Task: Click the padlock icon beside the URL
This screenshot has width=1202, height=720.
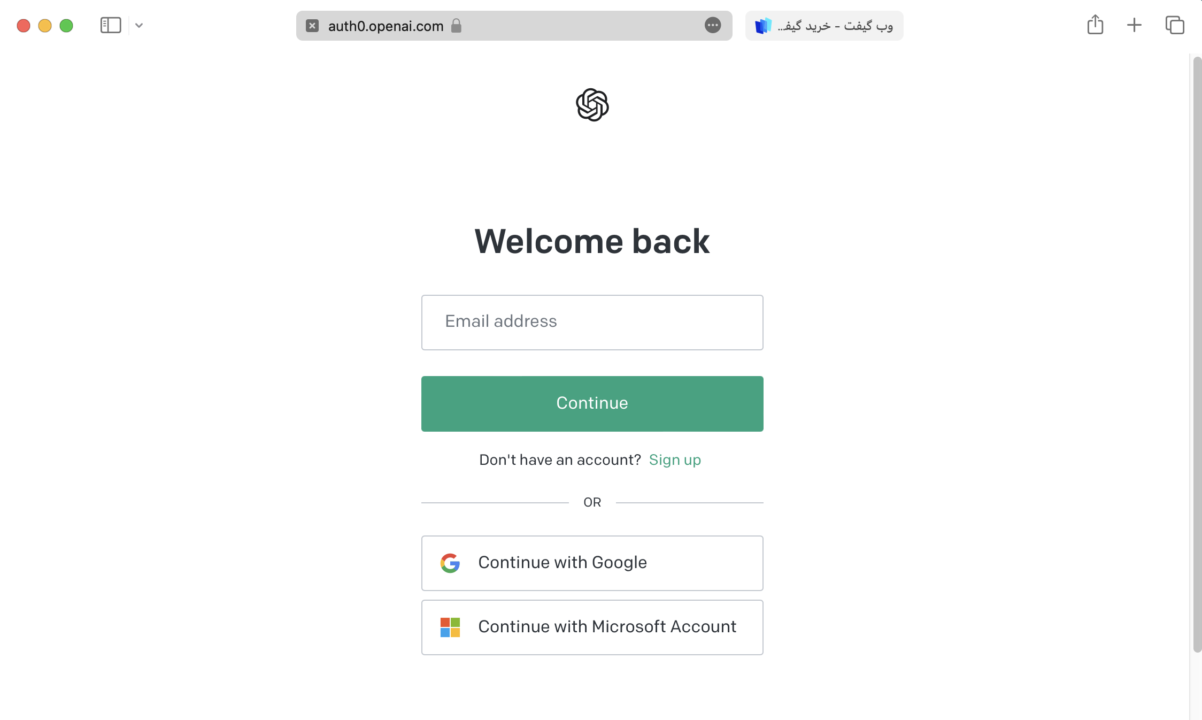Action: click(x=456, y=26)
